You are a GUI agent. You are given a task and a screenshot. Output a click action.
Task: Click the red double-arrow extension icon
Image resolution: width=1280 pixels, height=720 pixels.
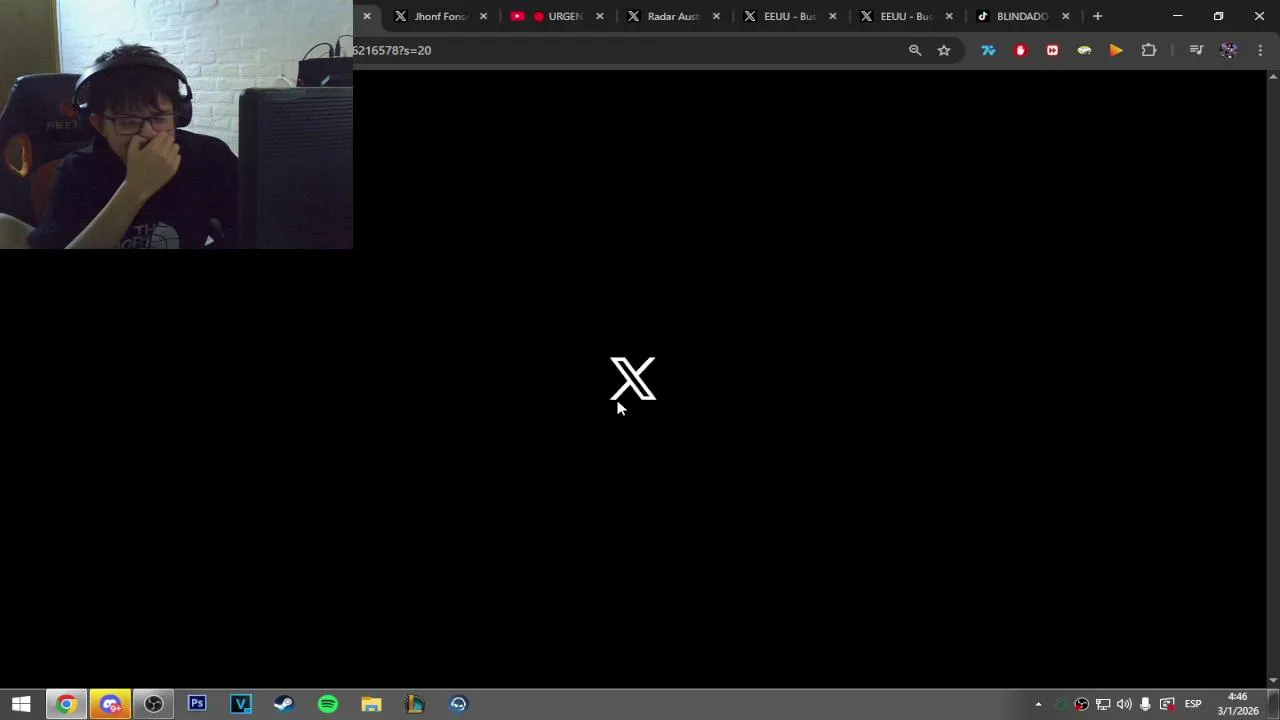tap(1052, 50)
